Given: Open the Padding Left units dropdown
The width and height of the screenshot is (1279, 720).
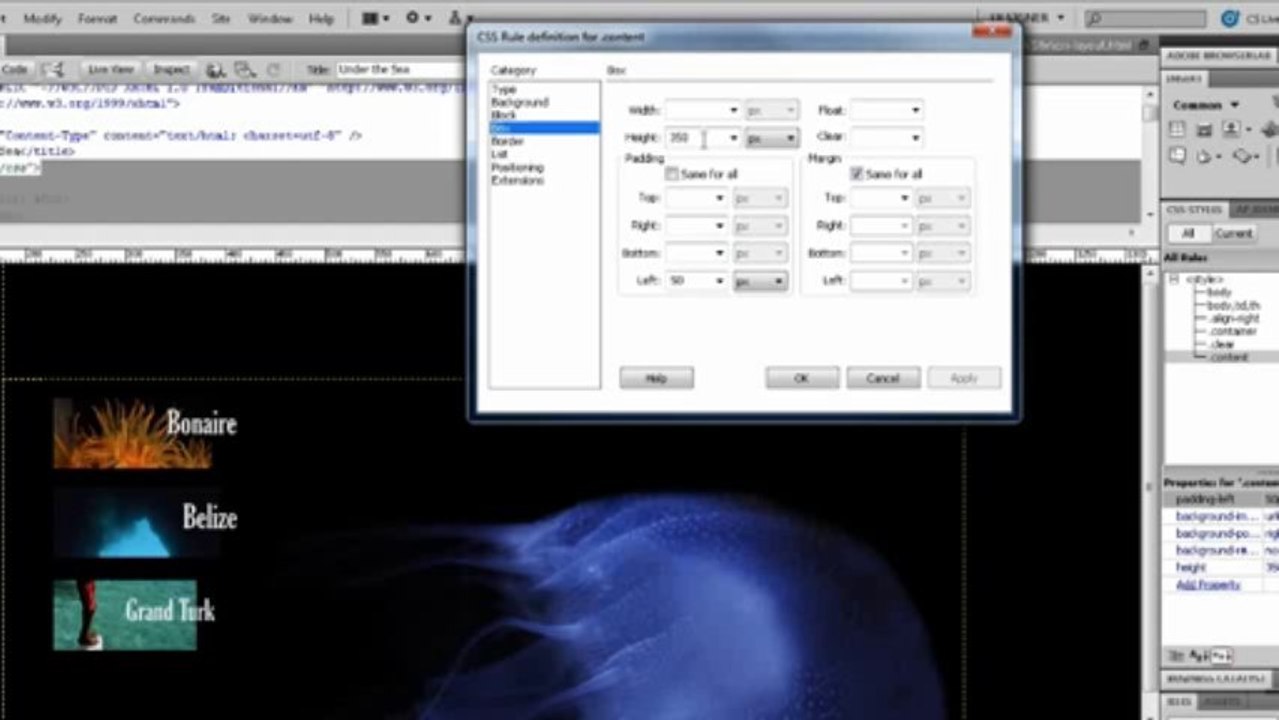Looking at the screenshot, I should (x=760, y=282).
